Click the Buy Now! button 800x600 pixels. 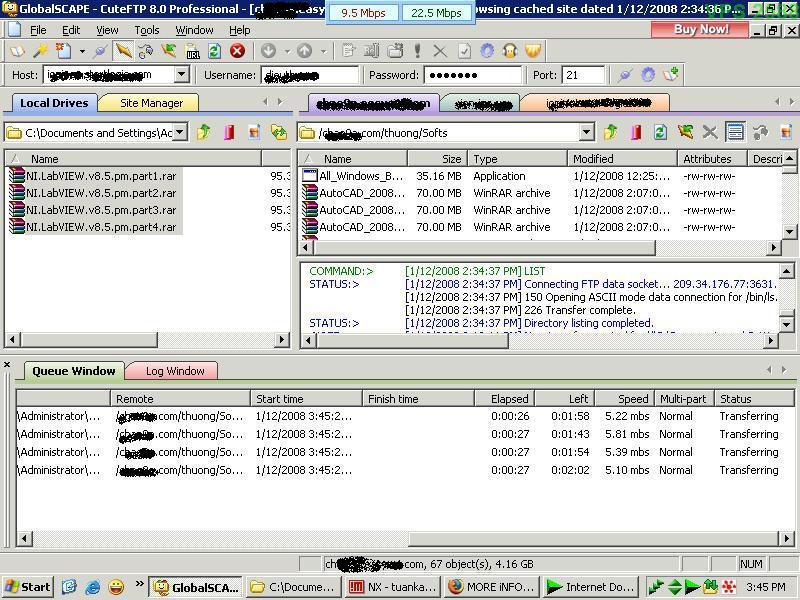701,30
